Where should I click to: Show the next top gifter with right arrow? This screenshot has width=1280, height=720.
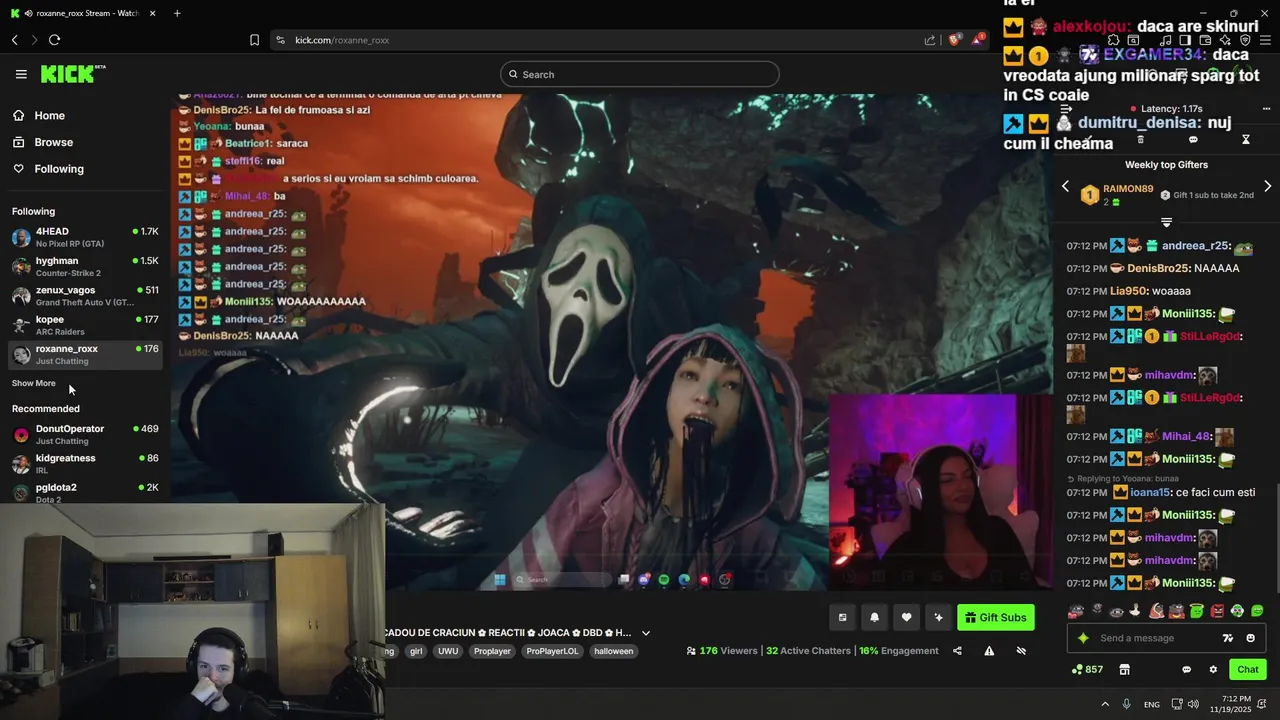(x=1267, y=187)
